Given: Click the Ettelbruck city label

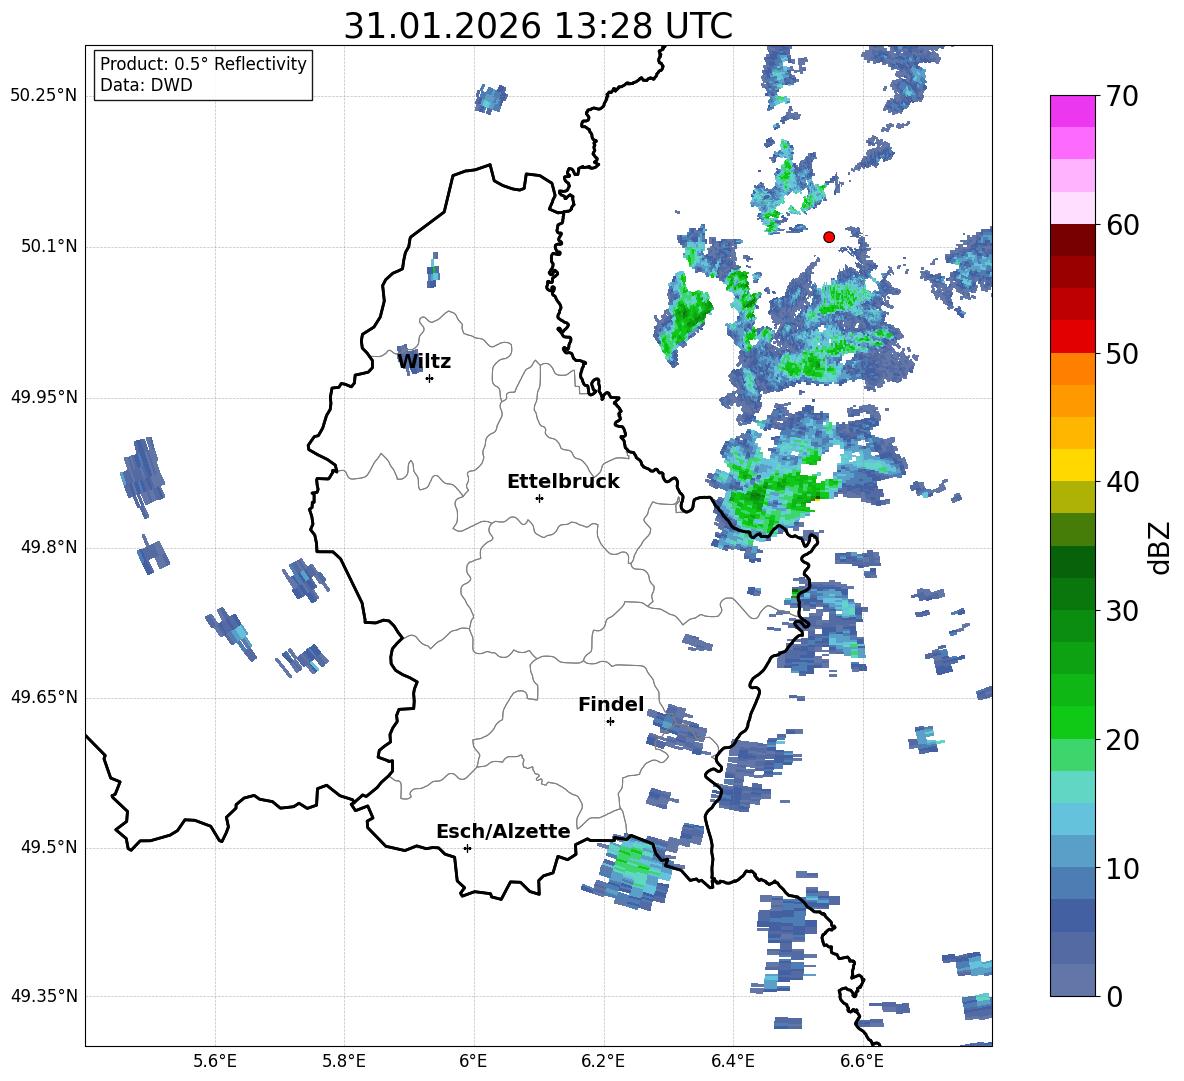Looking at the screenshot, I should point(563,482).
